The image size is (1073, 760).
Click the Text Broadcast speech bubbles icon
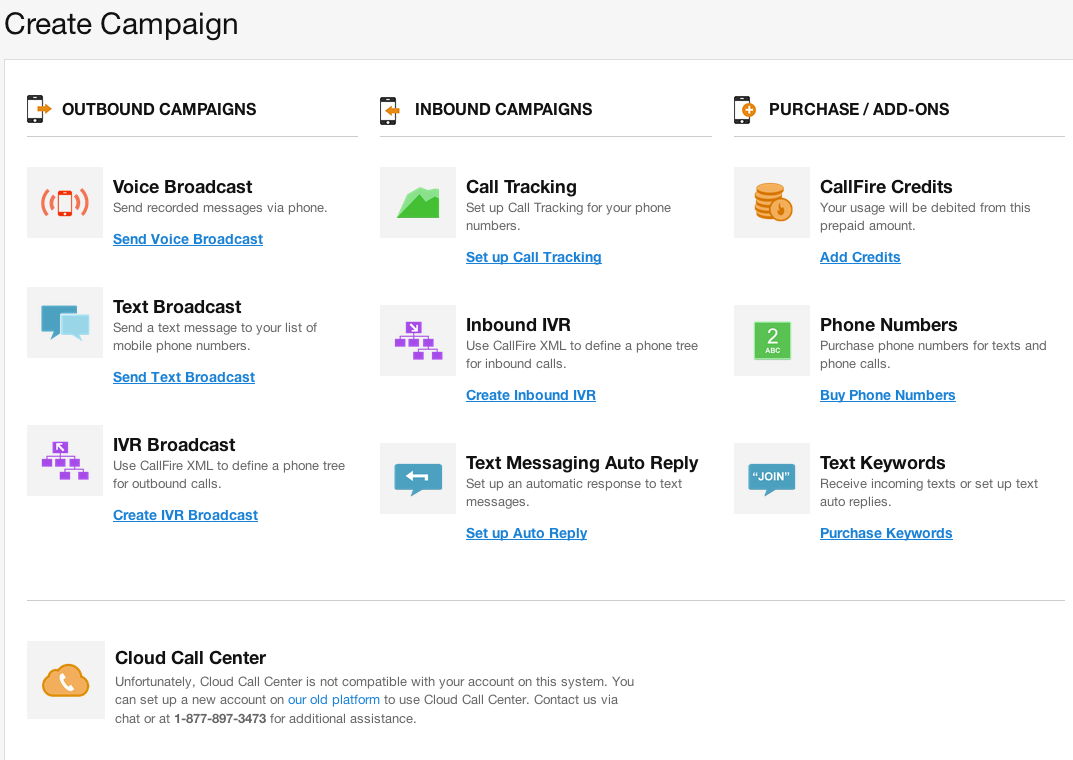(65, 322)
